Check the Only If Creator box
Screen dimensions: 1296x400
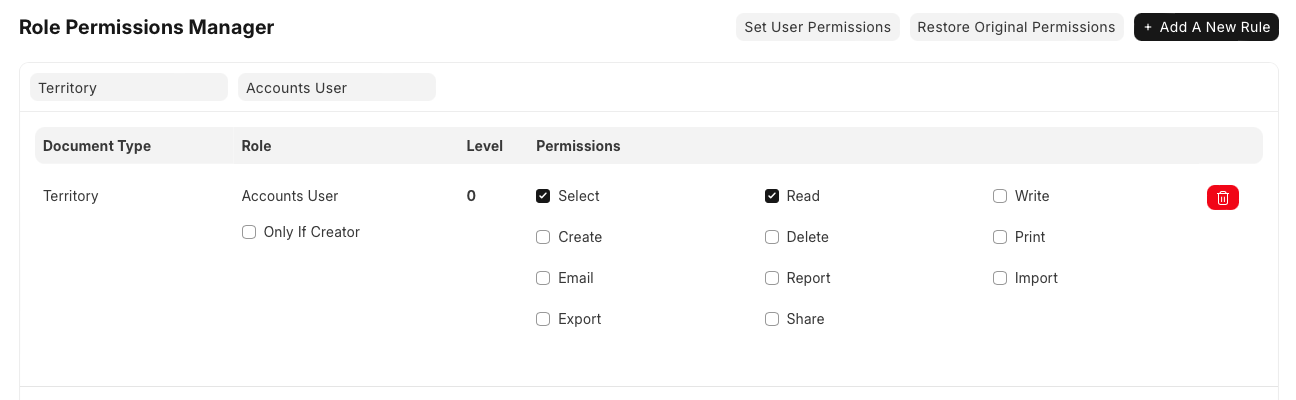pyautogui.click(x=249, y=232)
